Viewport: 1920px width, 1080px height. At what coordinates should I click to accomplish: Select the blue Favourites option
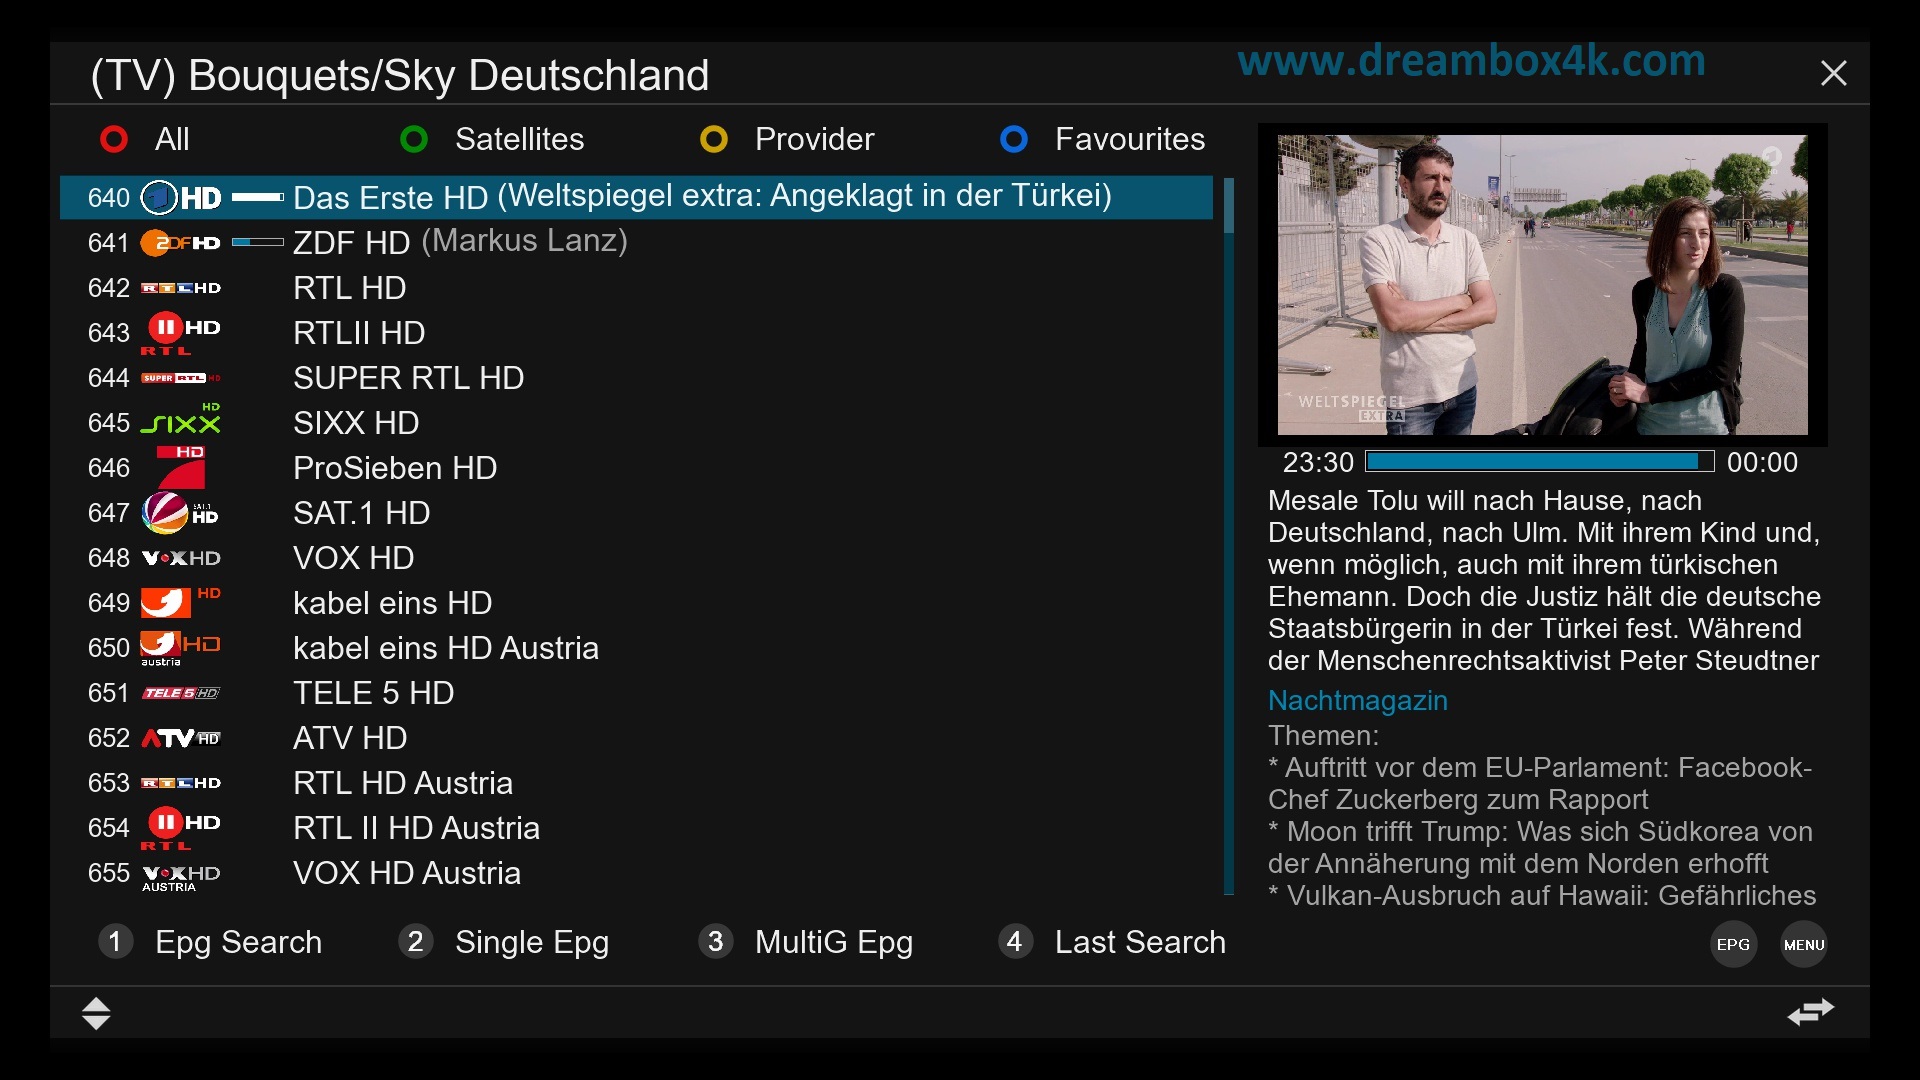pos(1103,139)
